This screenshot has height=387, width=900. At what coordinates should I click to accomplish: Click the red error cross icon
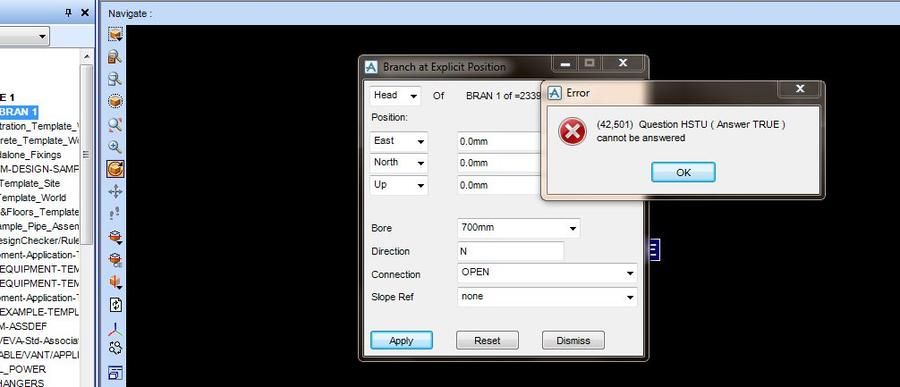tap(572, 132)
